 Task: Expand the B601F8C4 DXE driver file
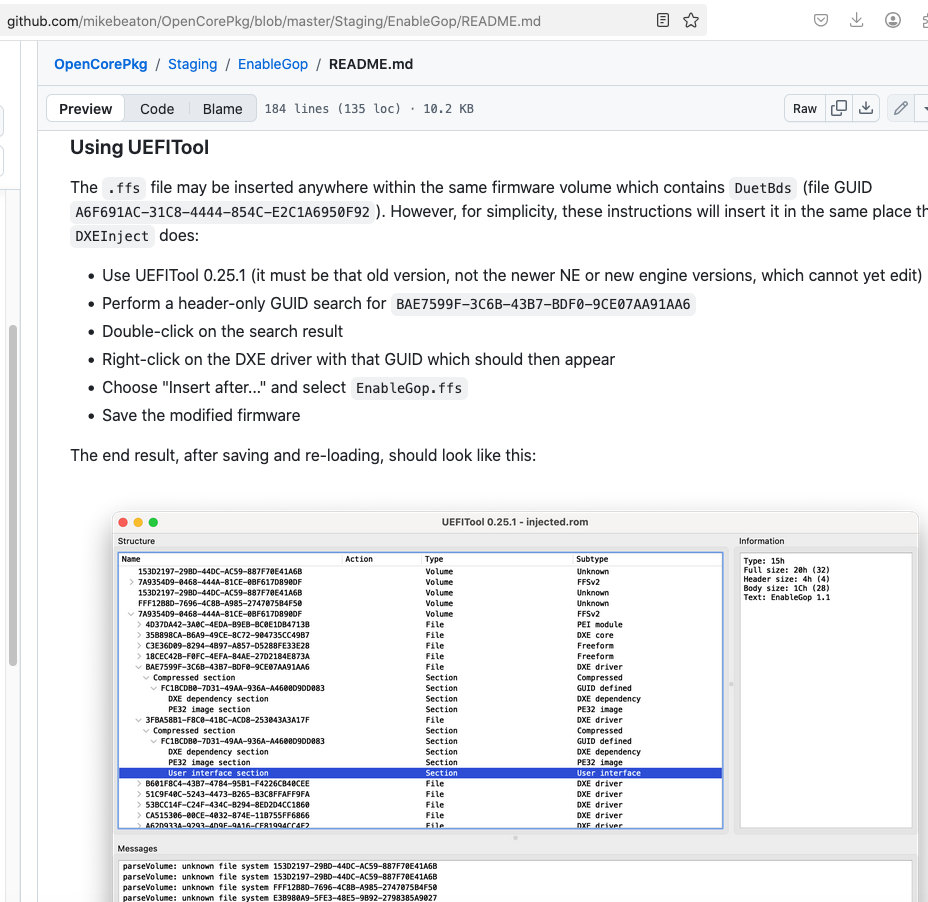(139, 784)
